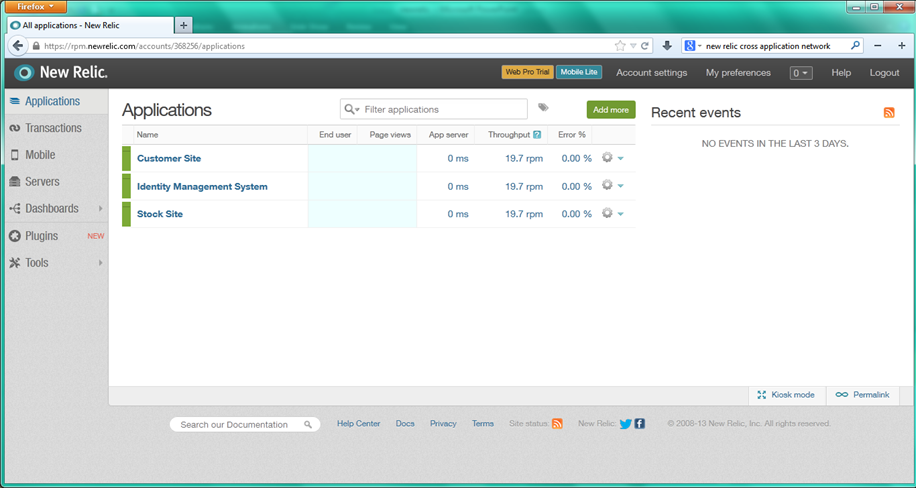This screenshot has height=488, width=916.
Task: Open Transactions in the sidebar
Action: 53,128
